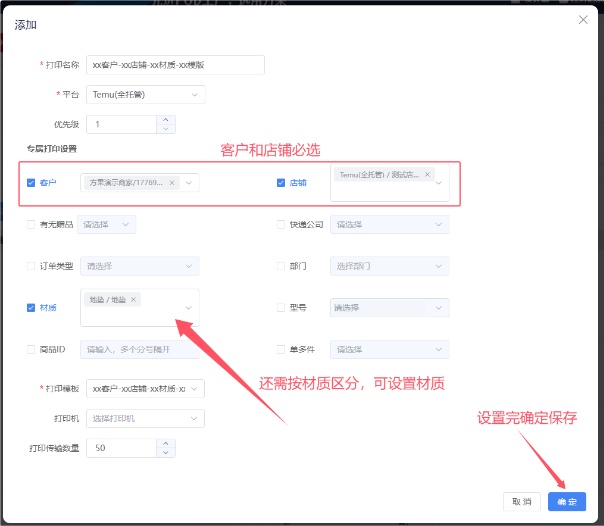Image resolution: width=604 pixels, height=526 pixels.
Task: Click the 确定 button to save
Action: click(x=567, y=501)
